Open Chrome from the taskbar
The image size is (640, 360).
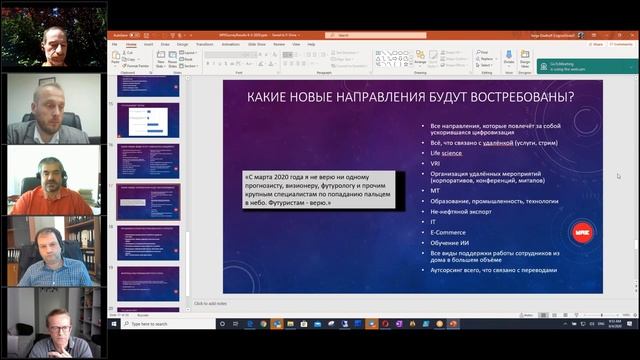[263, 324]
